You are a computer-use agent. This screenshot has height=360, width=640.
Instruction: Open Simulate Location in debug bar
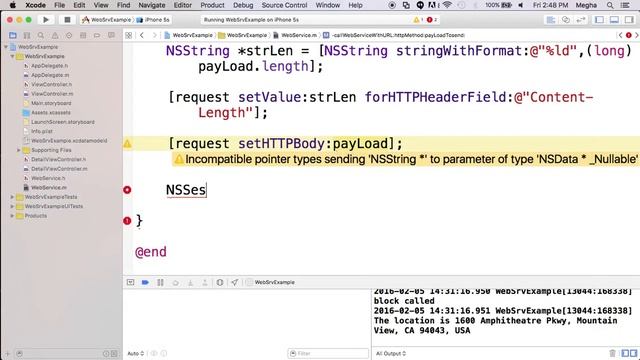(234, 282)
